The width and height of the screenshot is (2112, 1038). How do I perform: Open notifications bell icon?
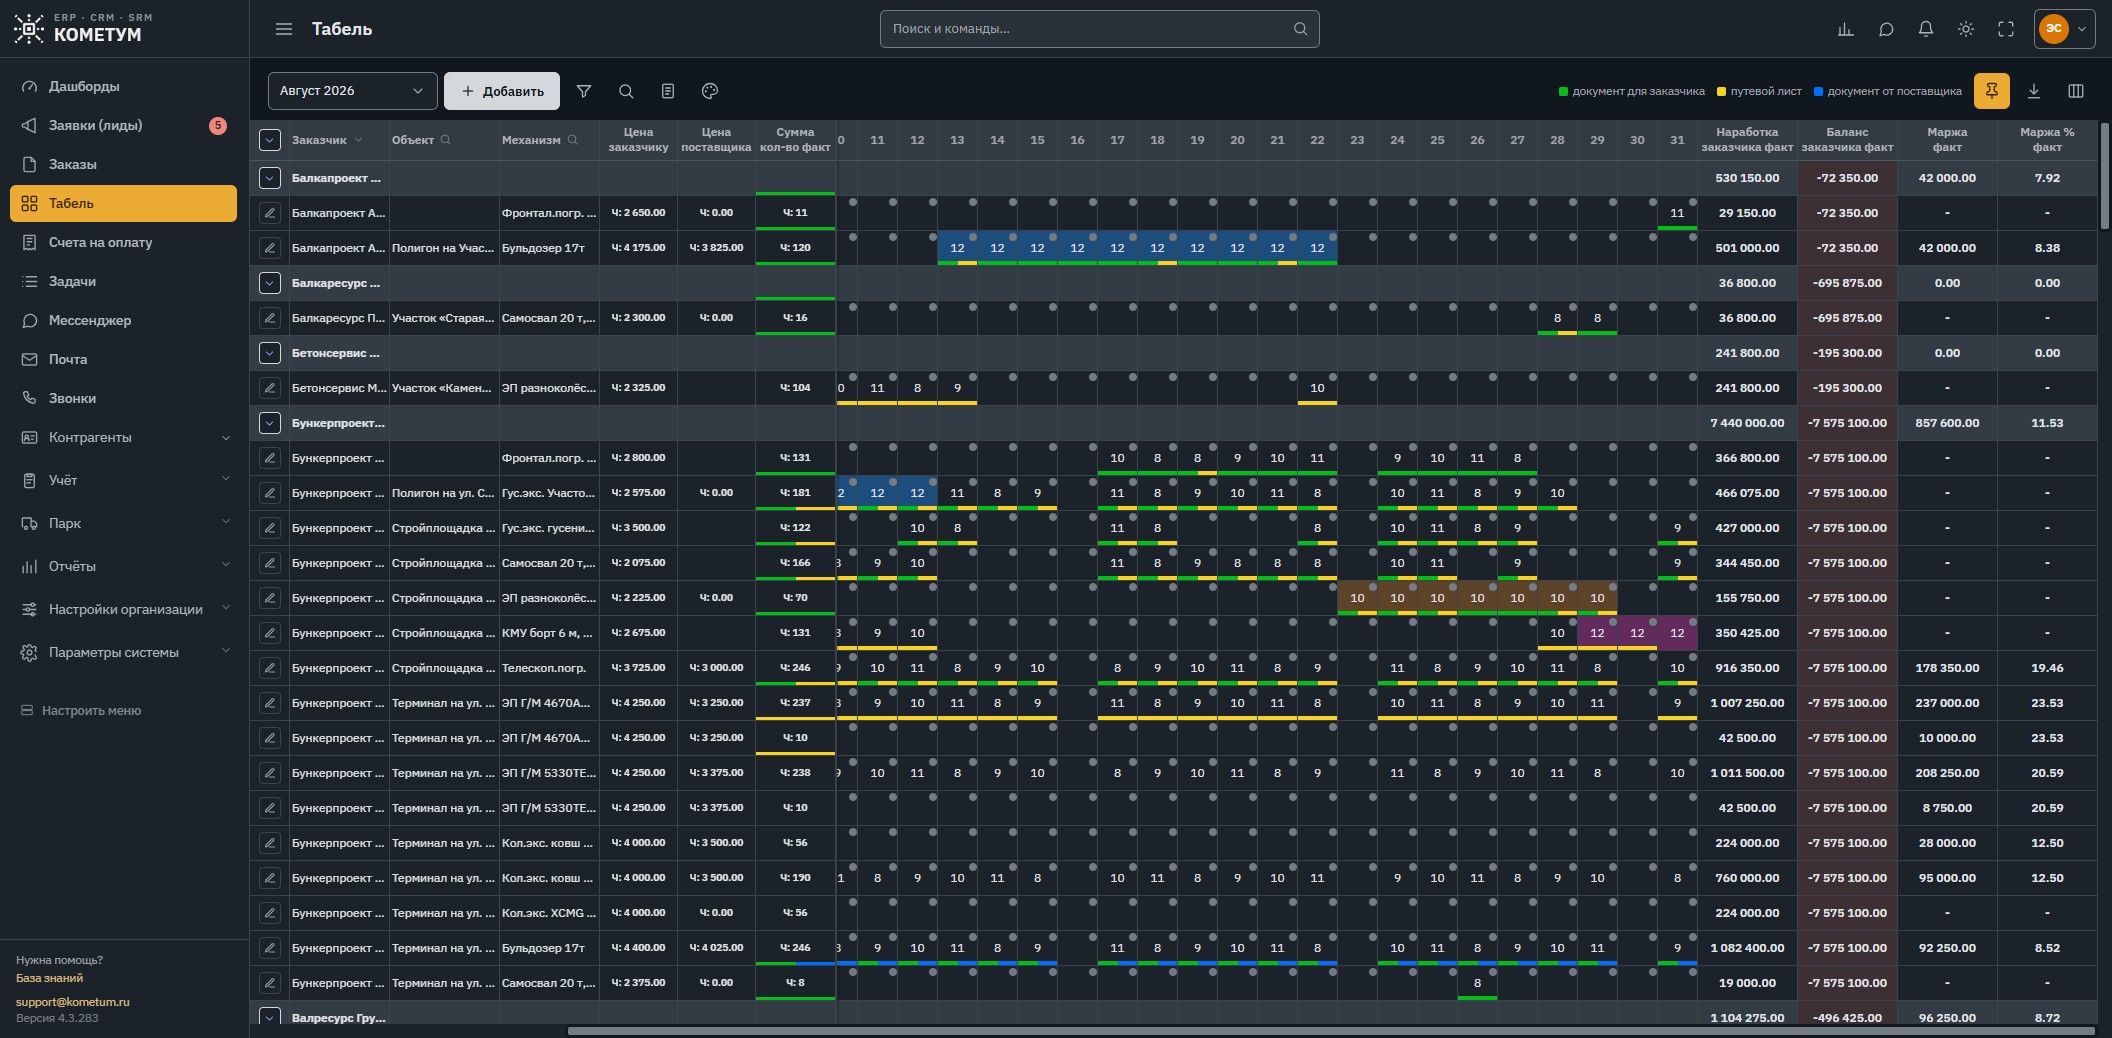pyautogui.click(x=1925, y=29)
